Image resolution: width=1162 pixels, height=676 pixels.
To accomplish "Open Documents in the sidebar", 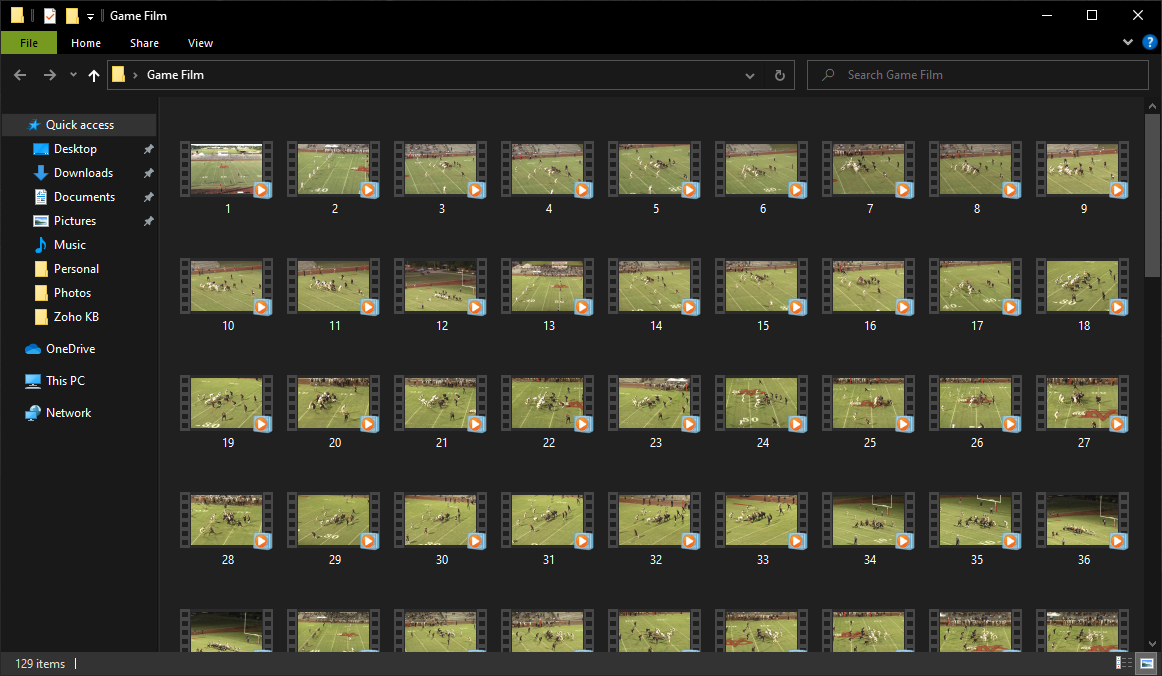I will pos(84,196).
